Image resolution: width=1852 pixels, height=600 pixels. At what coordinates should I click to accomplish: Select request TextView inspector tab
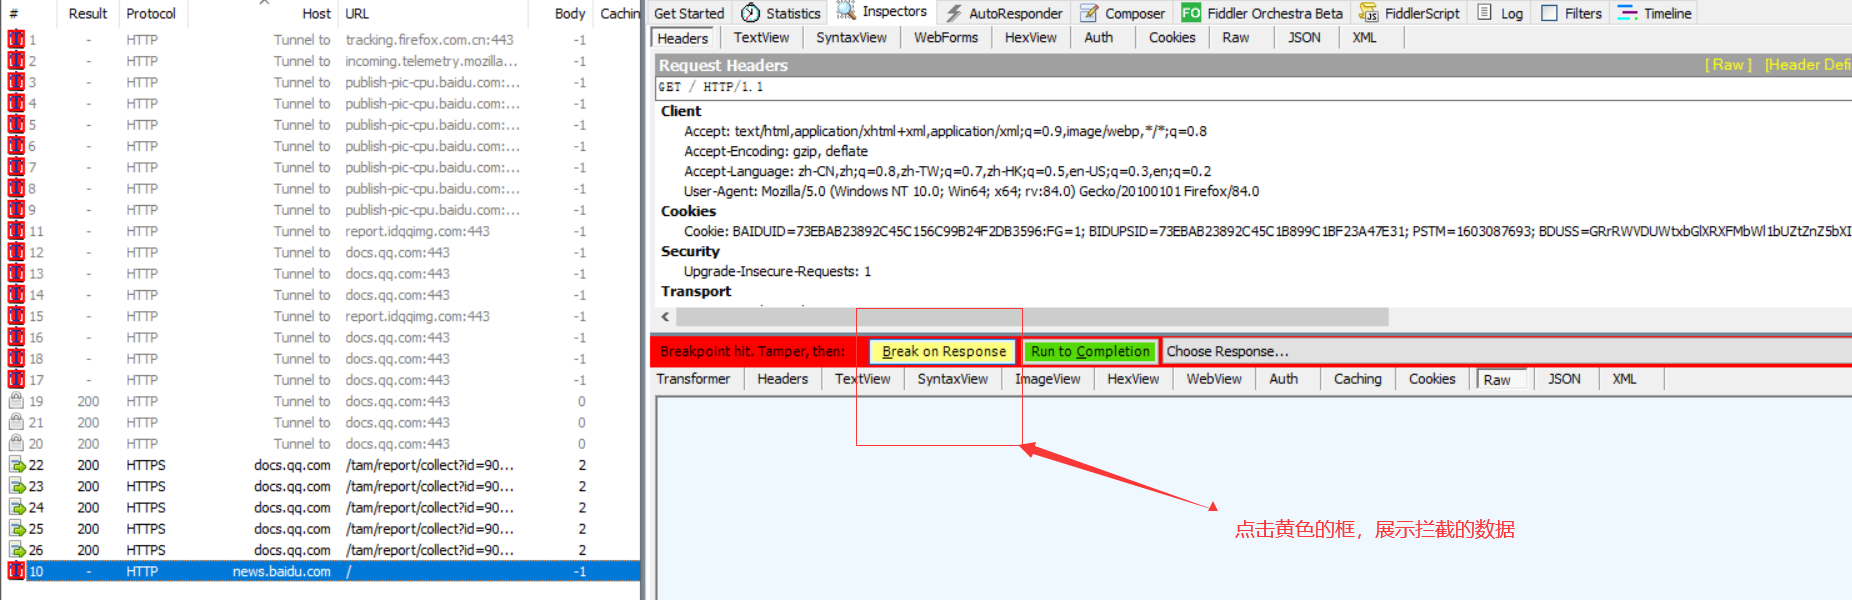[761, 37]
